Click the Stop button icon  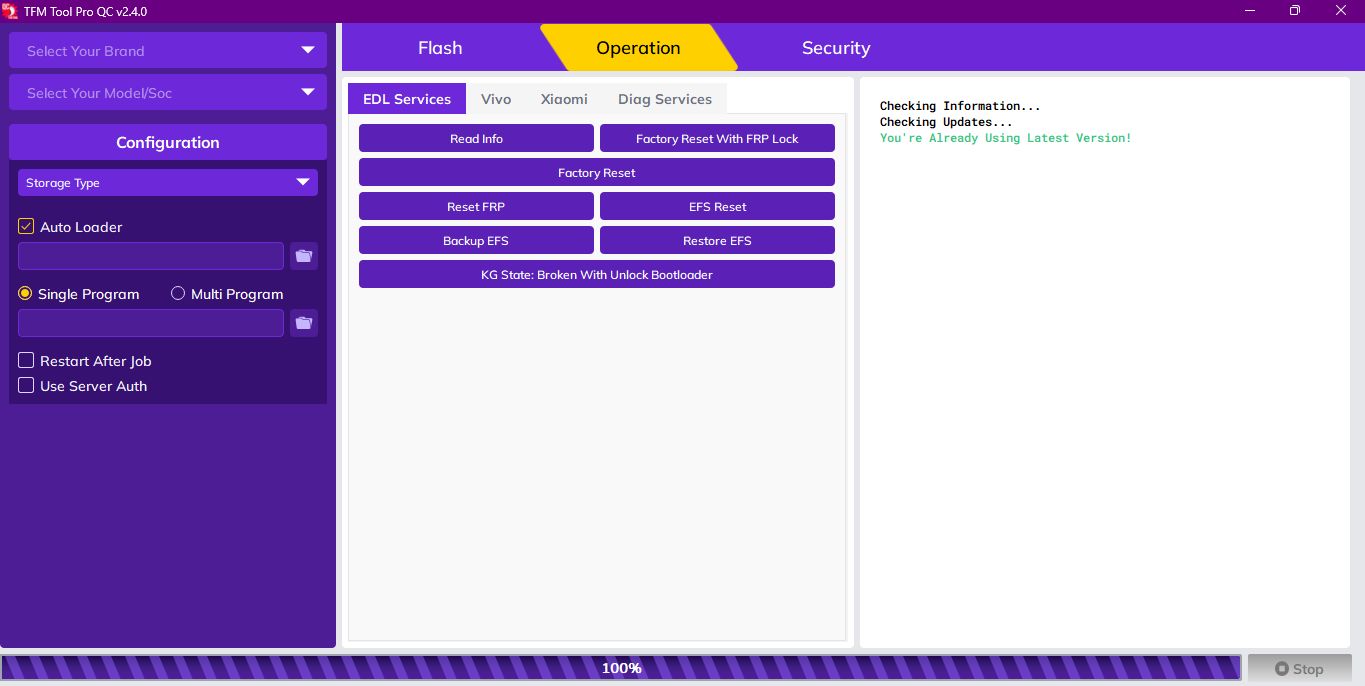coord(1281,669)
